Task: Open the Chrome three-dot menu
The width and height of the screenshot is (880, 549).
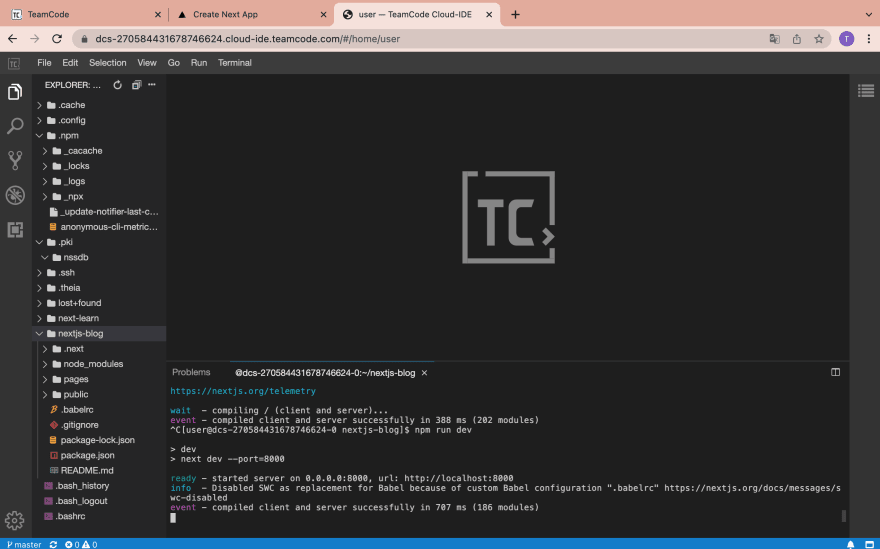Action: (869, 39)
